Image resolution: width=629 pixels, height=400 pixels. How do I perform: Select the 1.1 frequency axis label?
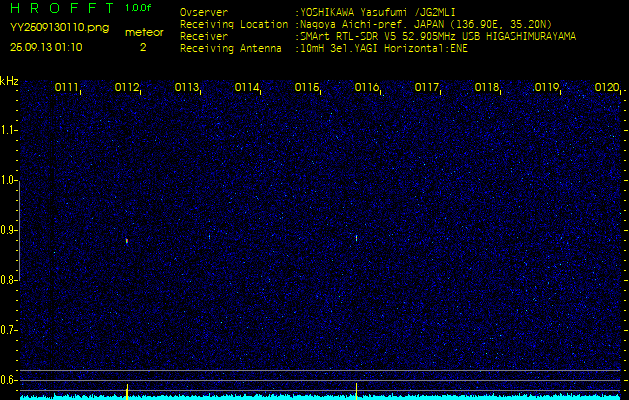click(9, 130)
